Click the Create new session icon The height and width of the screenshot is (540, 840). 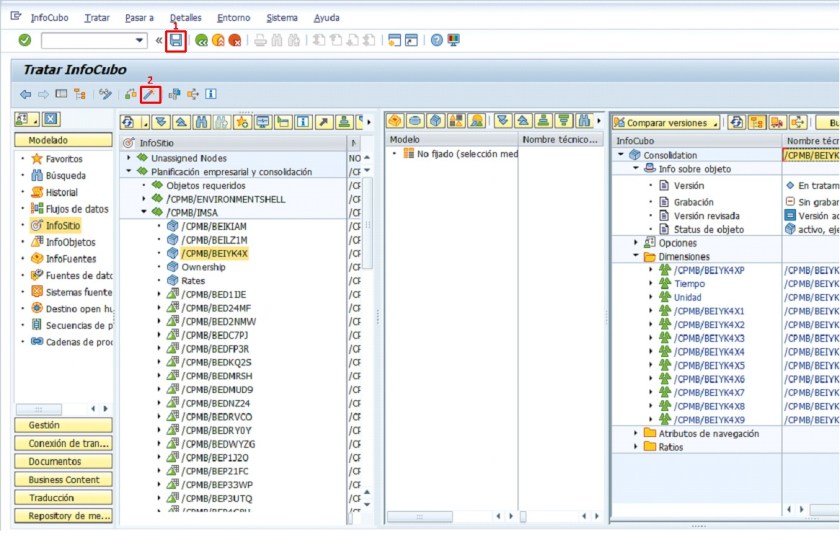[x=394, y=40]
